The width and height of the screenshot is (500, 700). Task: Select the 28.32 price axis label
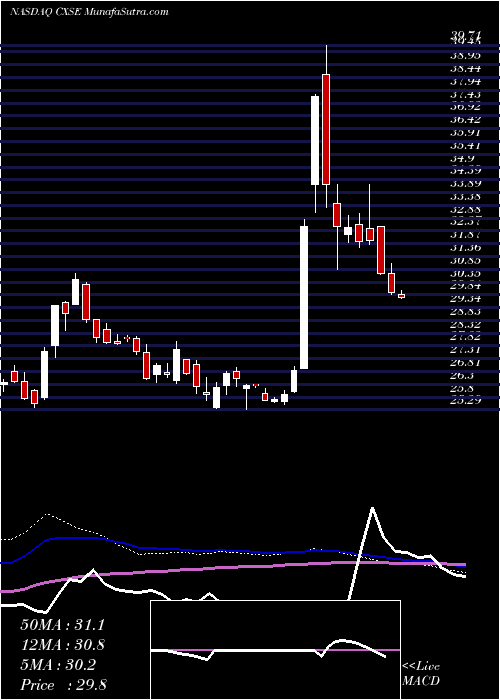pyautogui.click(x=466, y=325)
